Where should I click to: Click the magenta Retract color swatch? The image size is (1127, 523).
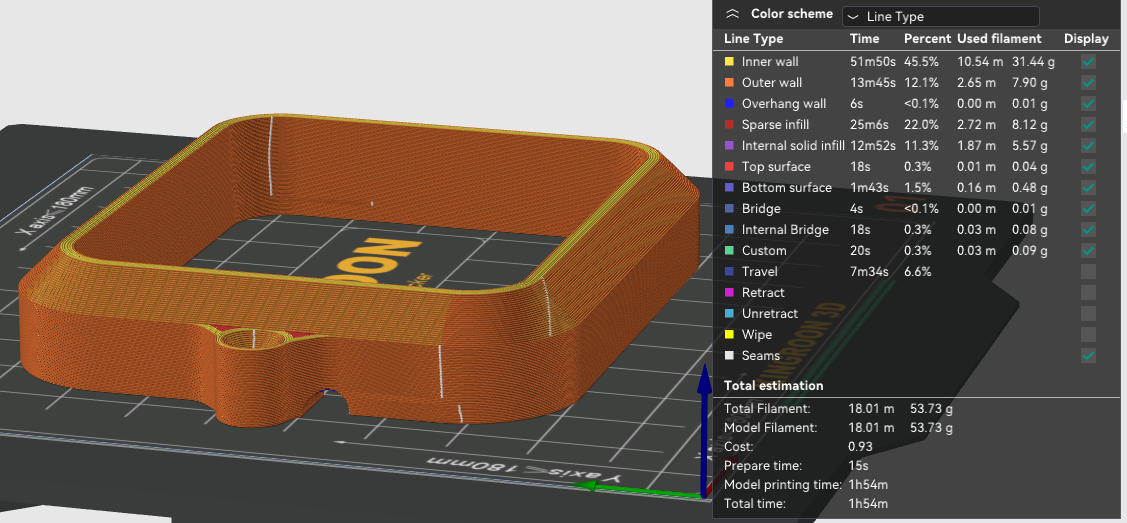[729, 292]
